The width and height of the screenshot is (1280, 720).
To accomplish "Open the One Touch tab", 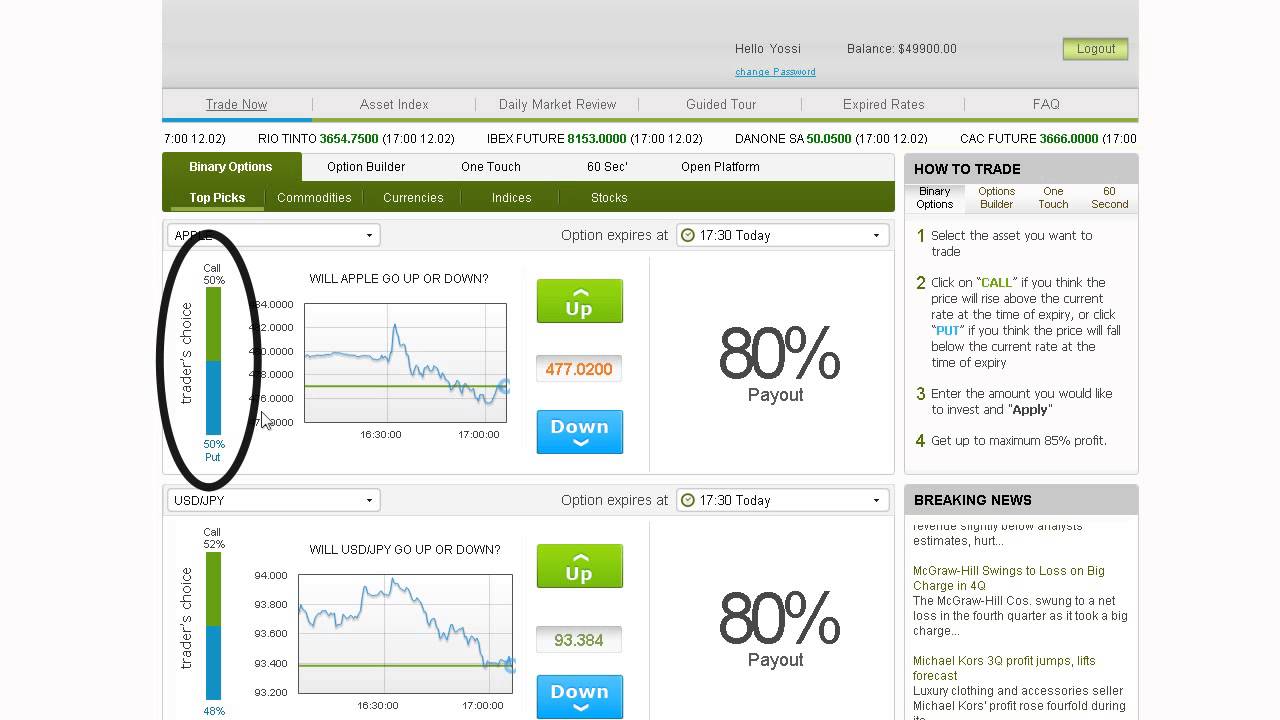I will [491, 167].
